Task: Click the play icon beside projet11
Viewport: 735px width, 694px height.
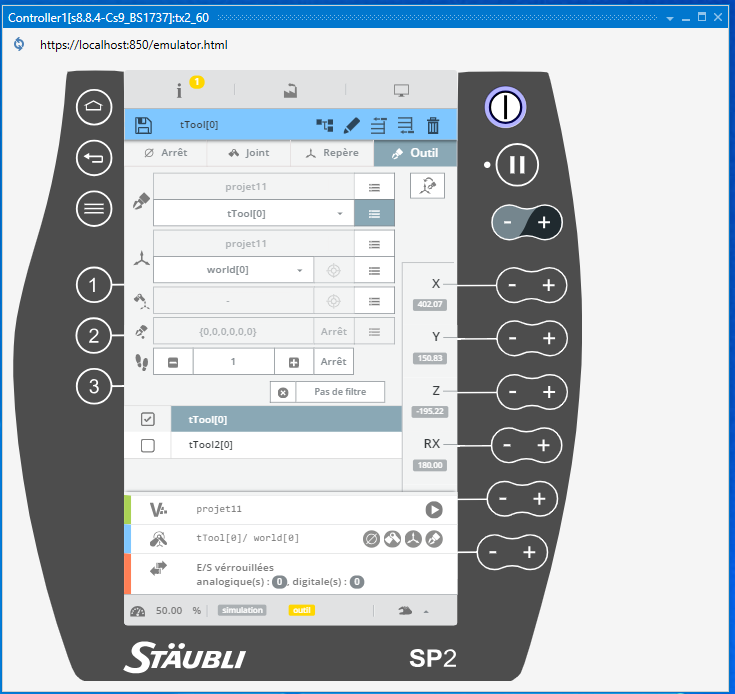Action: coord(433,509)
